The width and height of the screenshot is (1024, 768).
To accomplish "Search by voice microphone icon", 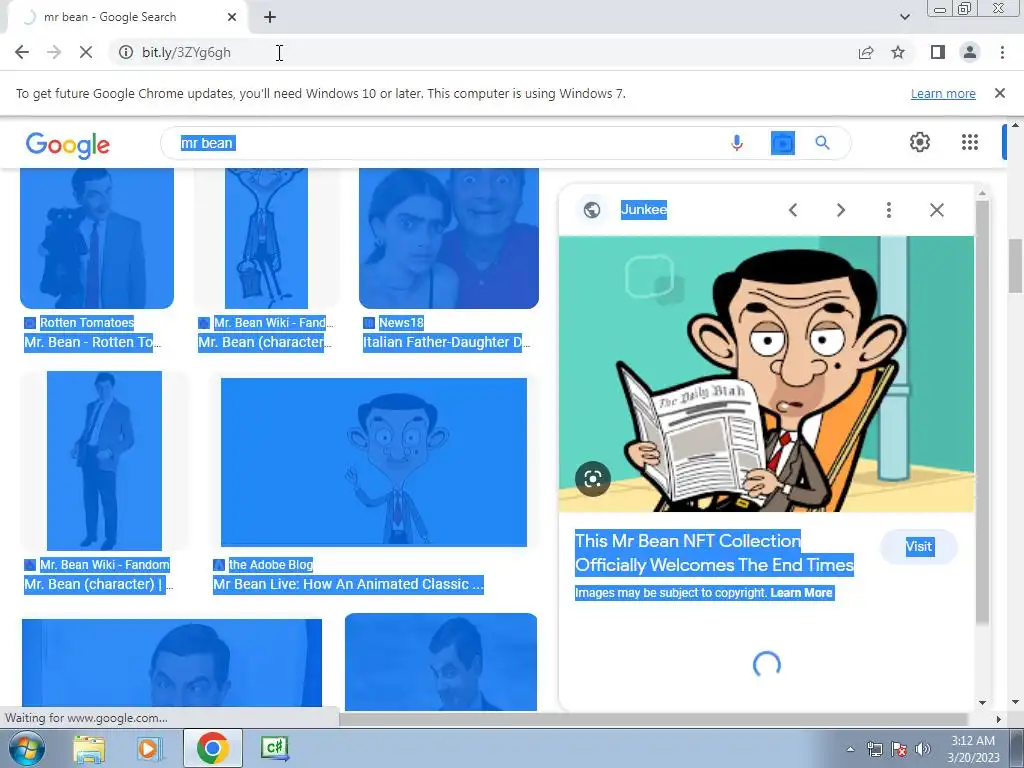I will pyautogui.click(x=737, y=142).
